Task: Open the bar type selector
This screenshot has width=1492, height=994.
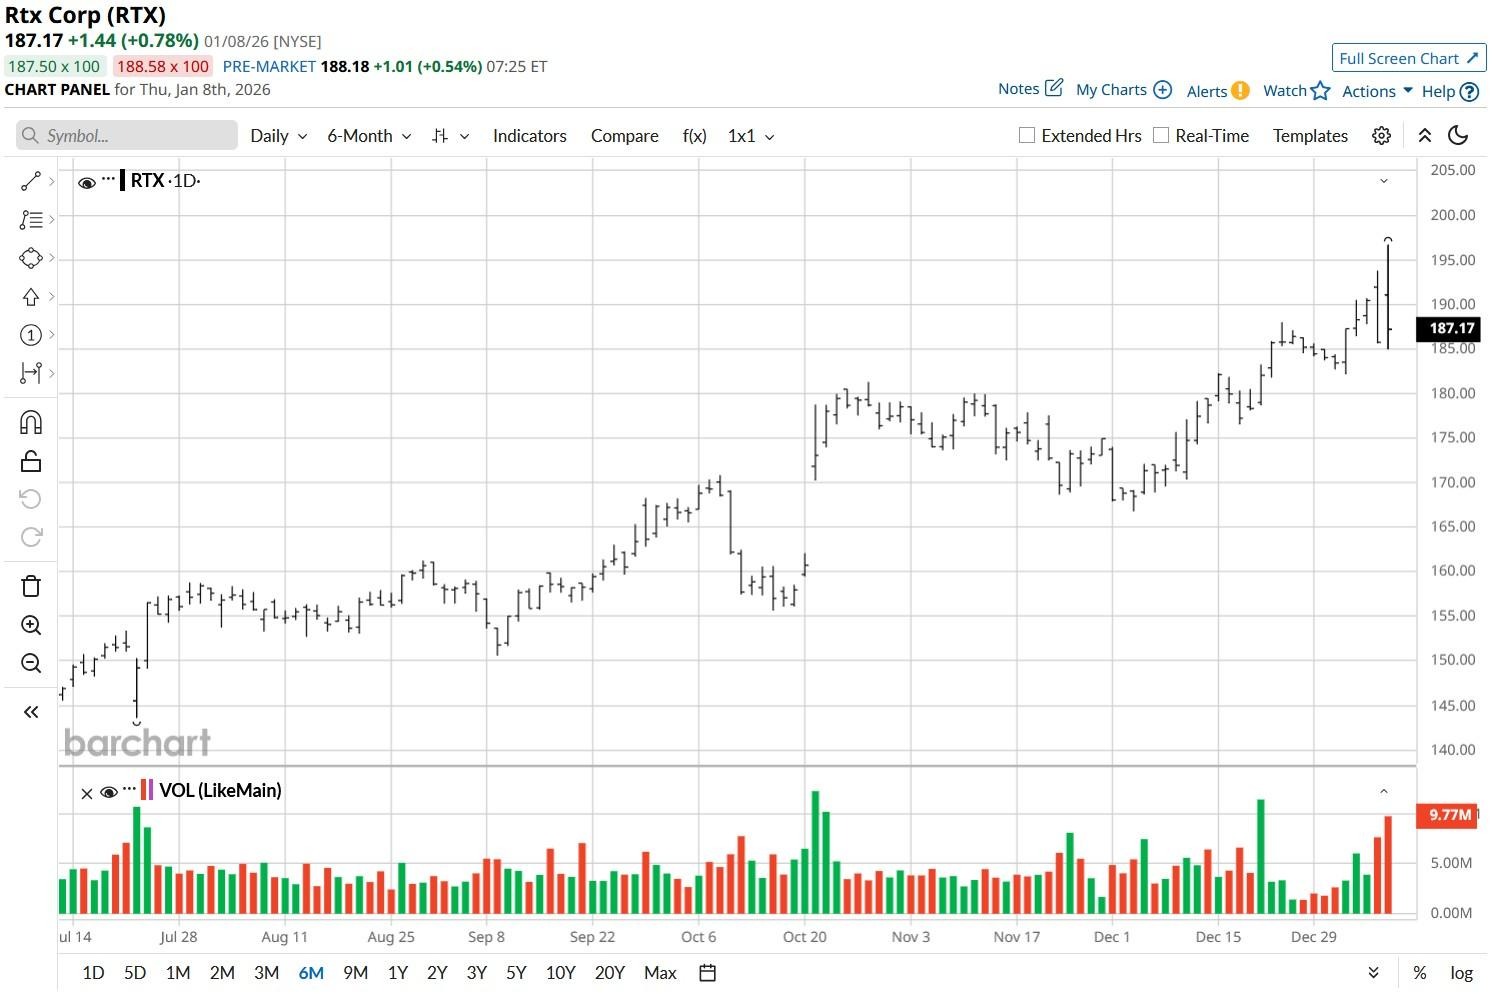Action: coord(450,136)
